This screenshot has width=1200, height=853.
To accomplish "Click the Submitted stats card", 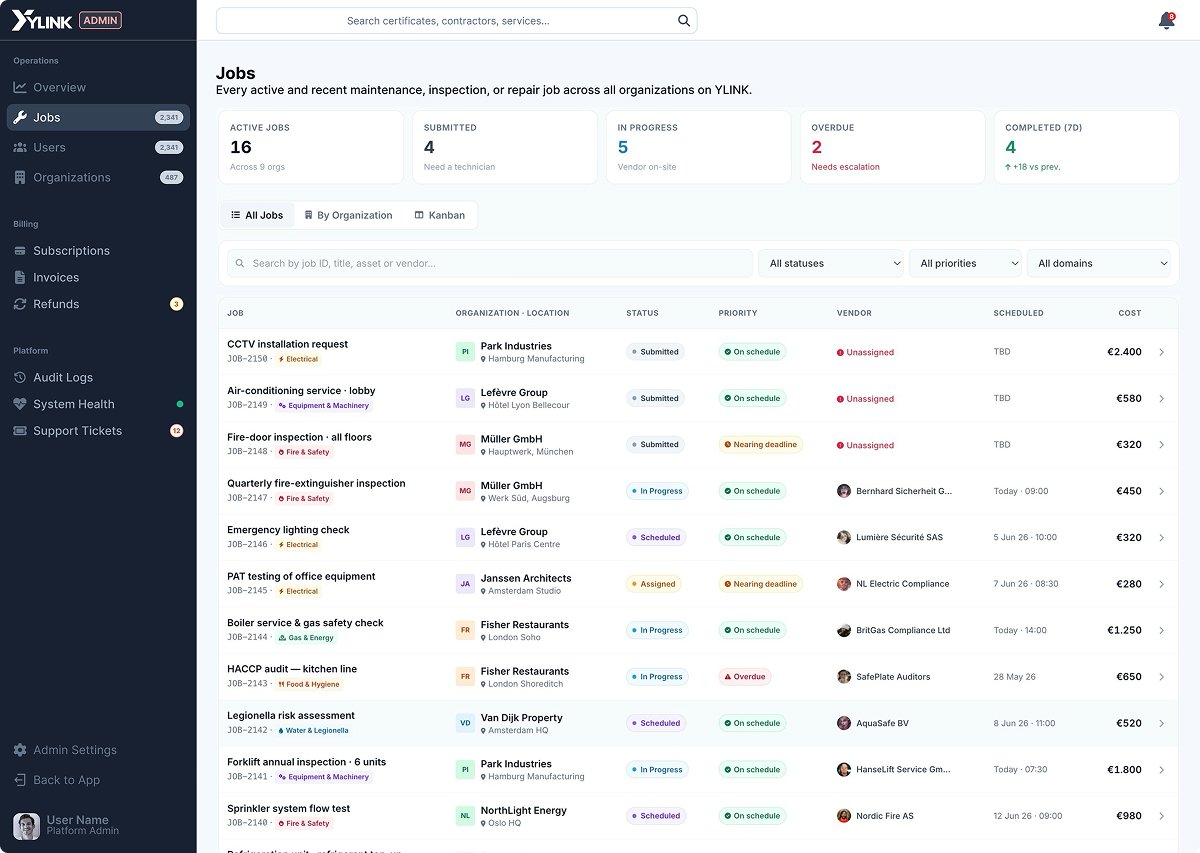I will coord(504,147).
